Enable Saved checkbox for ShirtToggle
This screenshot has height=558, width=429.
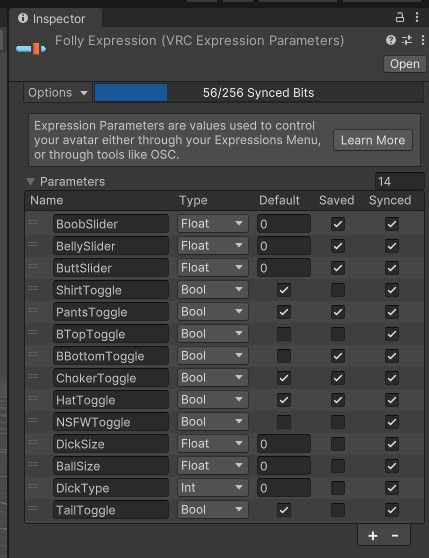pyautogui.click(x=338, y=290)
